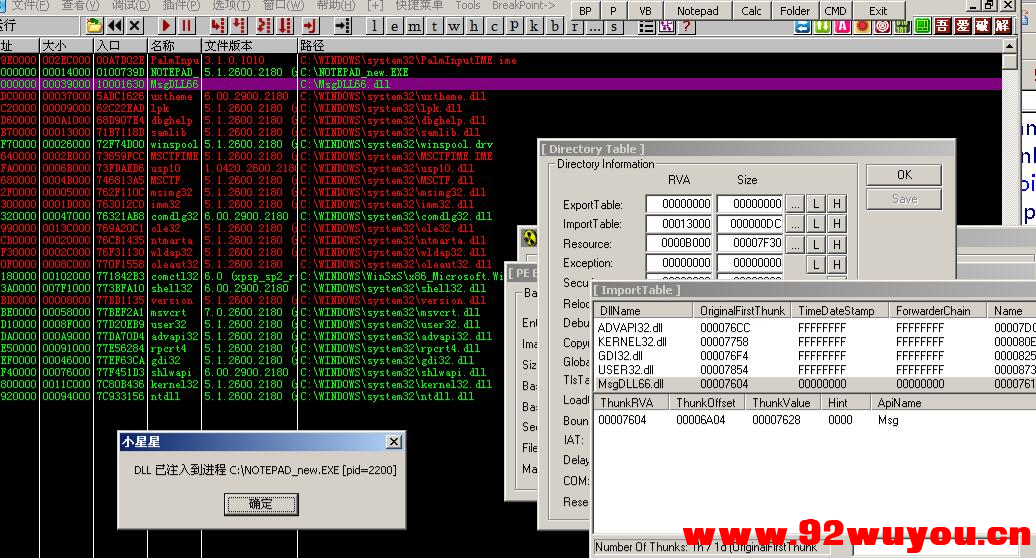
Task: Select the KERNEL32.dll row in ImportTable
Action: [632, 341]
